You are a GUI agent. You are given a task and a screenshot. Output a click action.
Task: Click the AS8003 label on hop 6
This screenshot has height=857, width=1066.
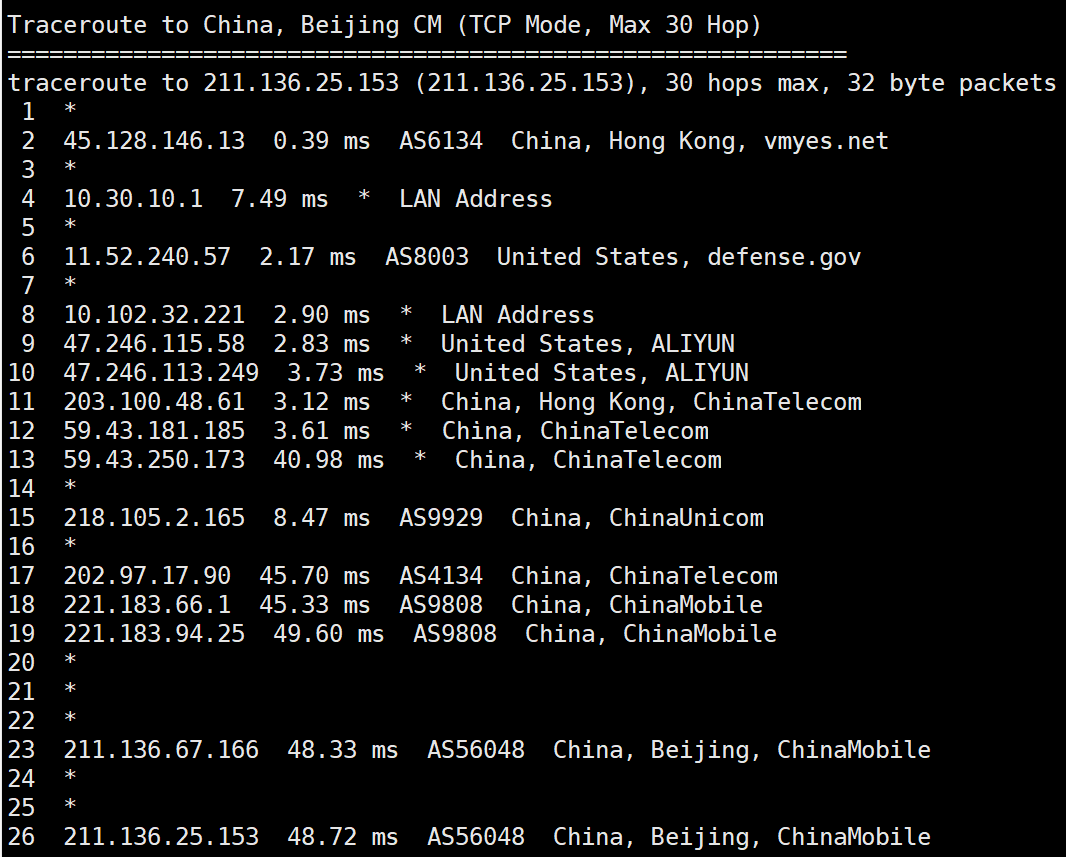click(427, 257)
